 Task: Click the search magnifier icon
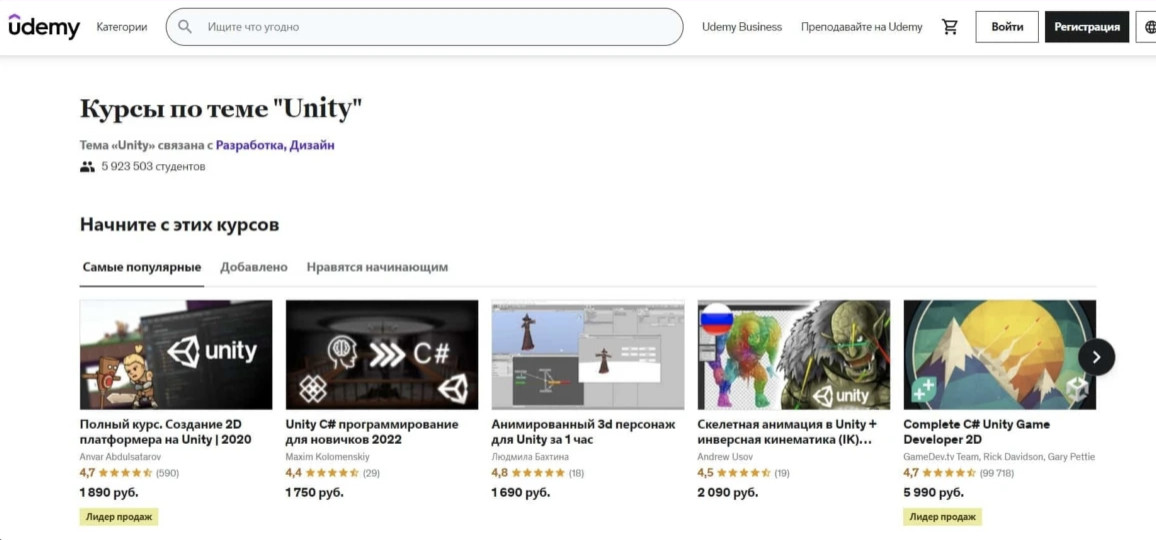click(185, 27)
